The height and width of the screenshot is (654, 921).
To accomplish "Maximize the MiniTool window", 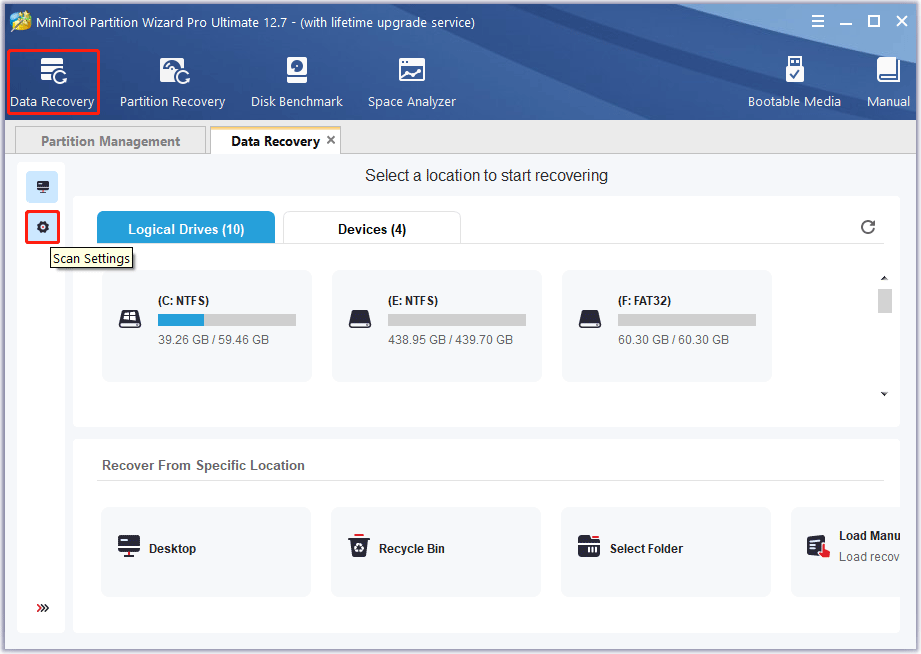I will 874,22.
